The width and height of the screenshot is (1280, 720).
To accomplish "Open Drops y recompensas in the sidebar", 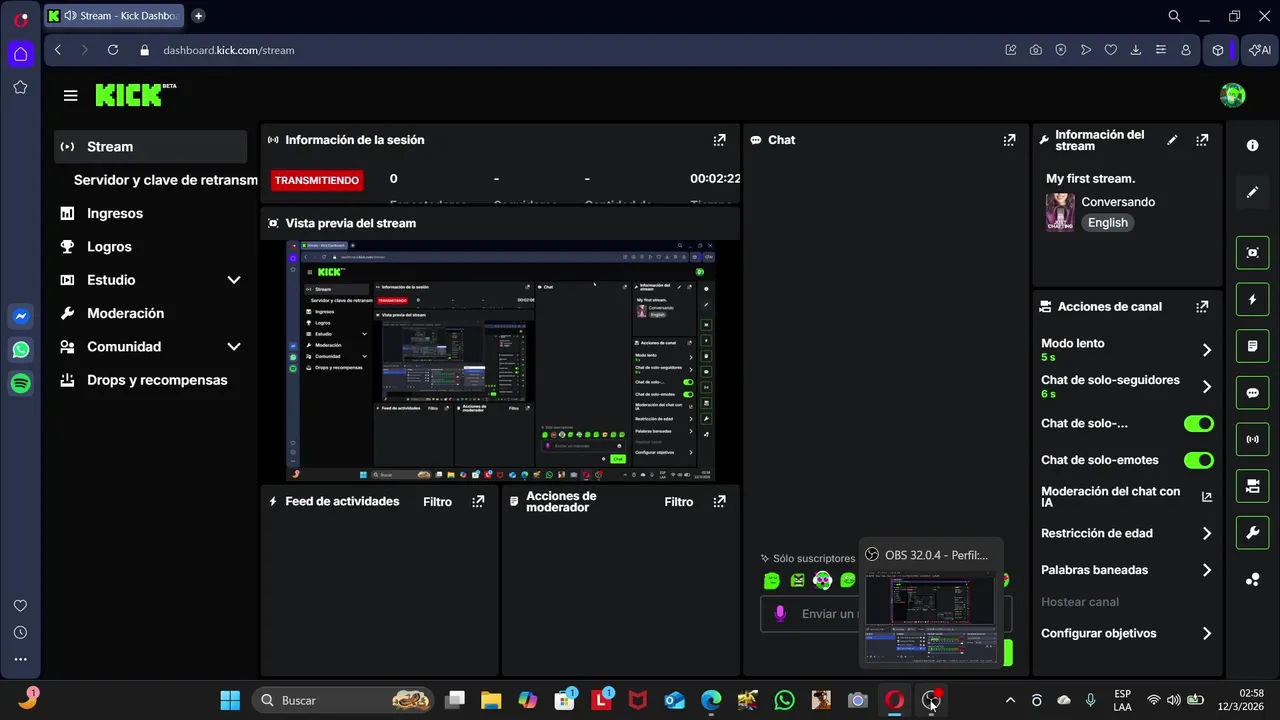I will (x=151, y=380).
